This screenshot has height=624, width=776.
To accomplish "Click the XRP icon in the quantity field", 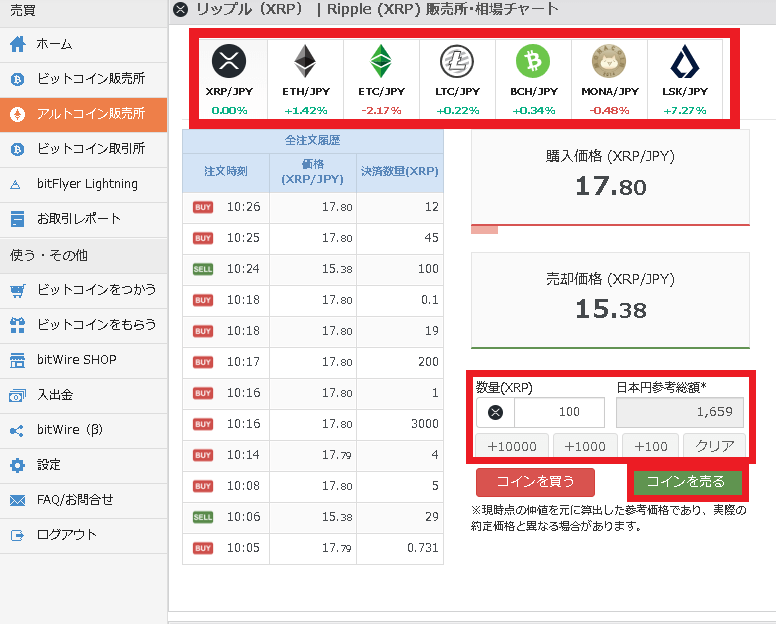I will click(x=495, y=412).
